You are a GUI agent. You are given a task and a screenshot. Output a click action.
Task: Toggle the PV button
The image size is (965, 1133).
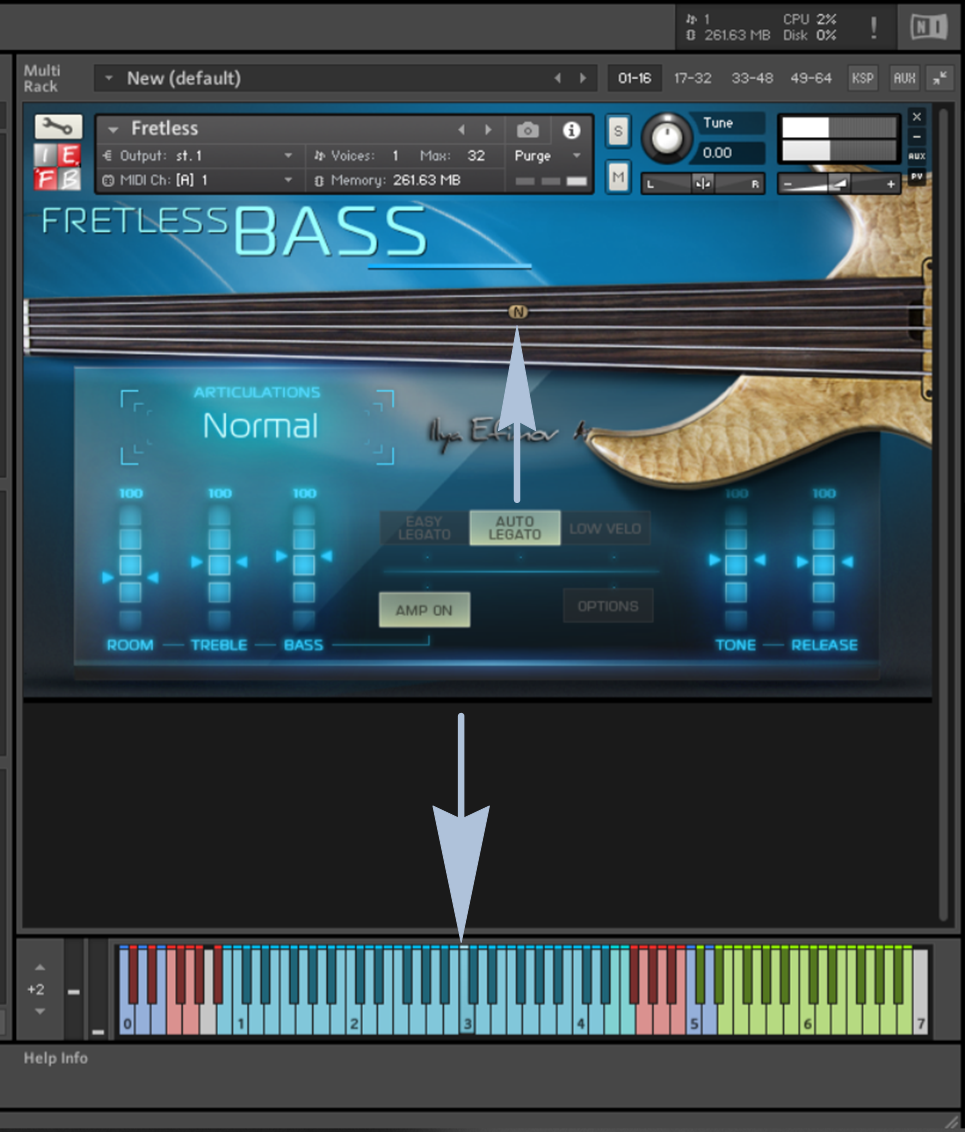click(917, 176)
